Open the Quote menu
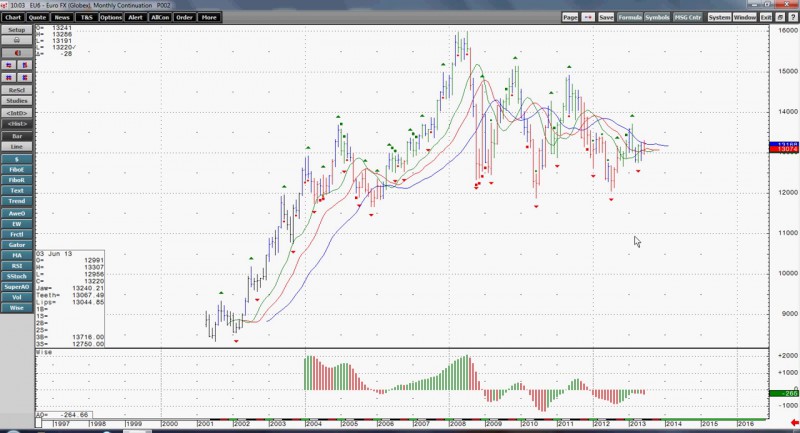The height and width of the screenshot is (433, 800). (x=37, y=17)
